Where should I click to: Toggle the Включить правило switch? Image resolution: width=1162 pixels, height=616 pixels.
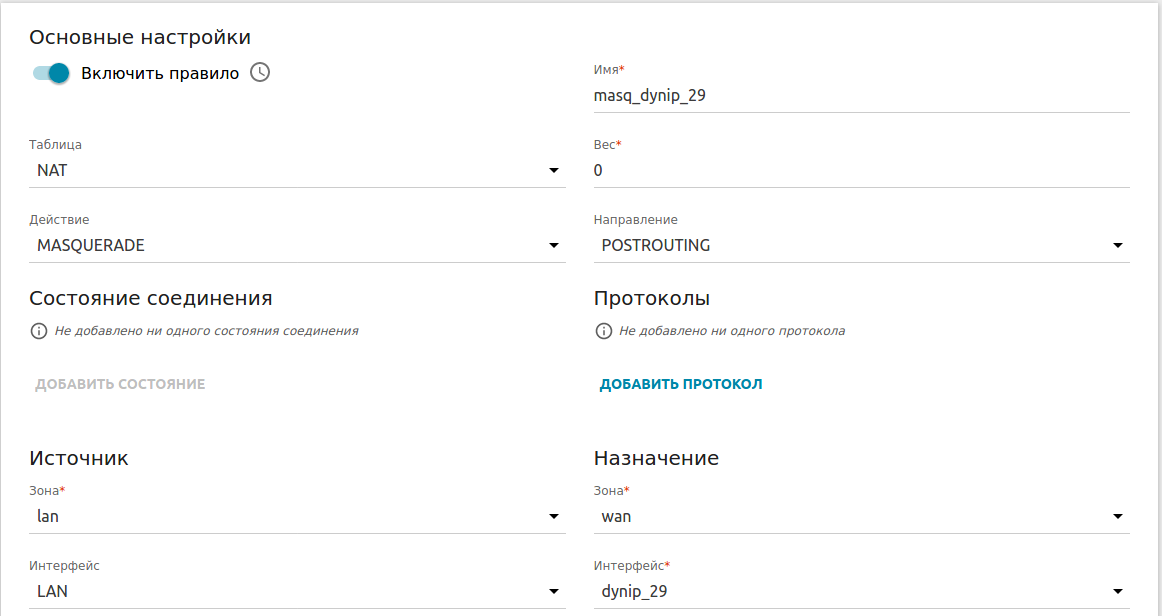(x=50, y=73)
